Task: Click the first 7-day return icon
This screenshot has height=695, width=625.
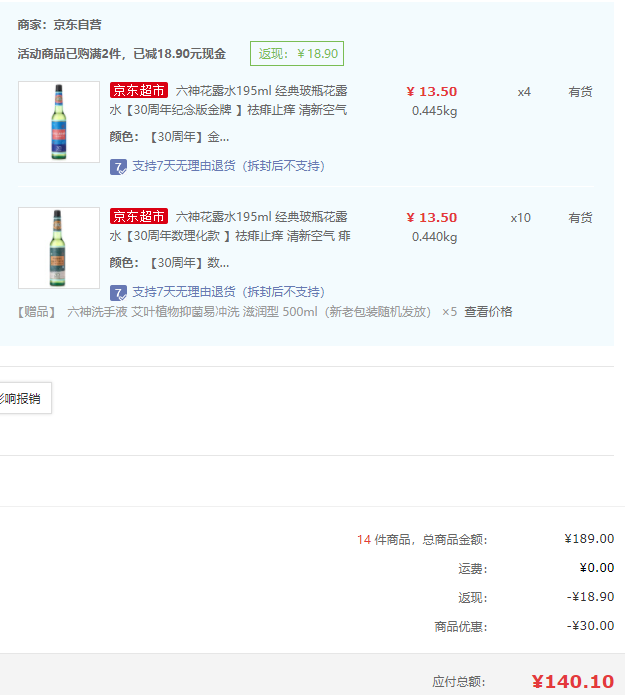Action: point(118,167)
